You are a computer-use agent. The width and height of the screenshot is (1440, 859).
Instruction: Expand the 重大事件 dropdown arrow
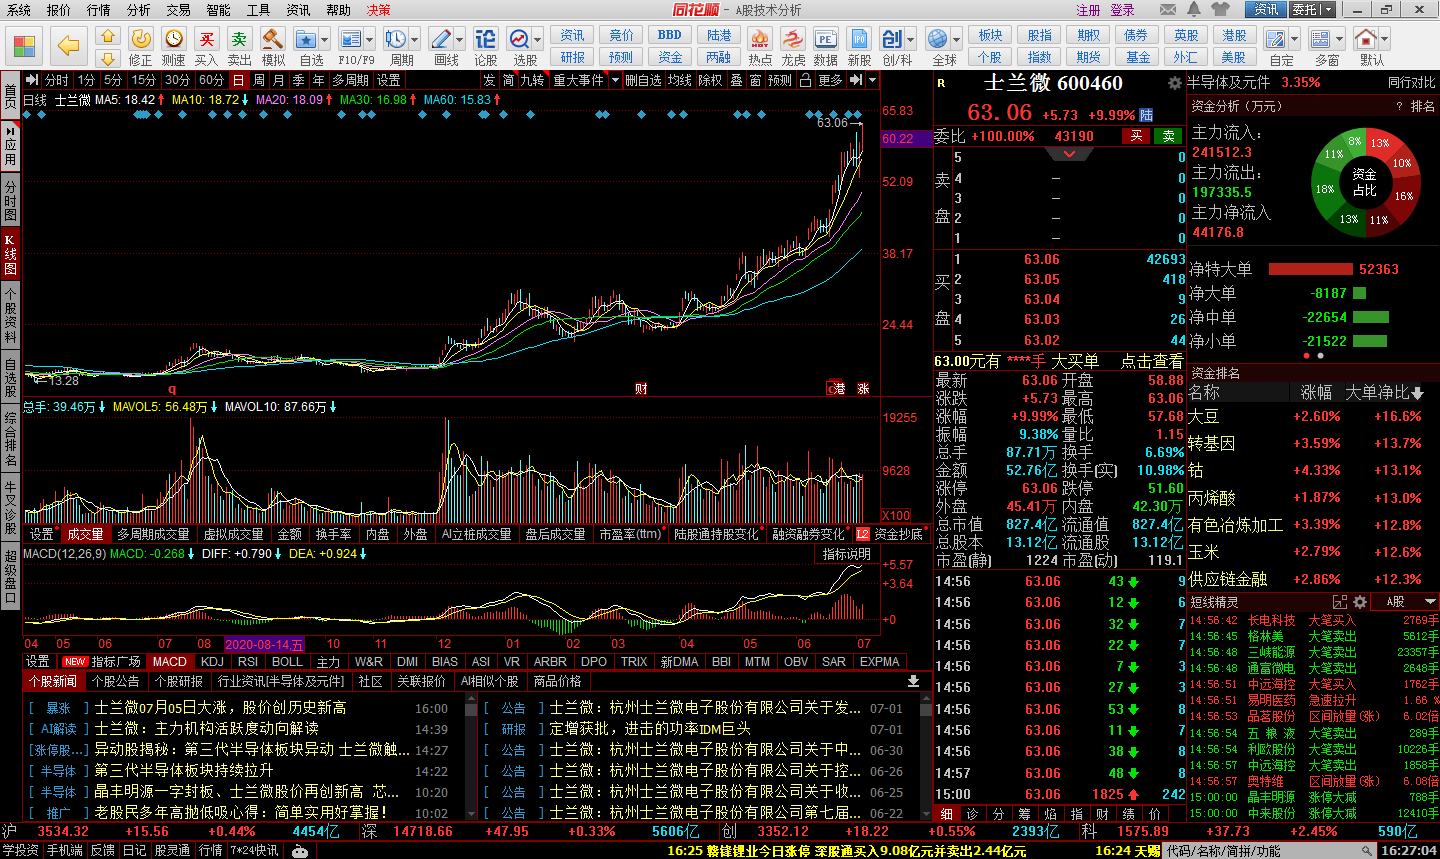tap(615, 80)
